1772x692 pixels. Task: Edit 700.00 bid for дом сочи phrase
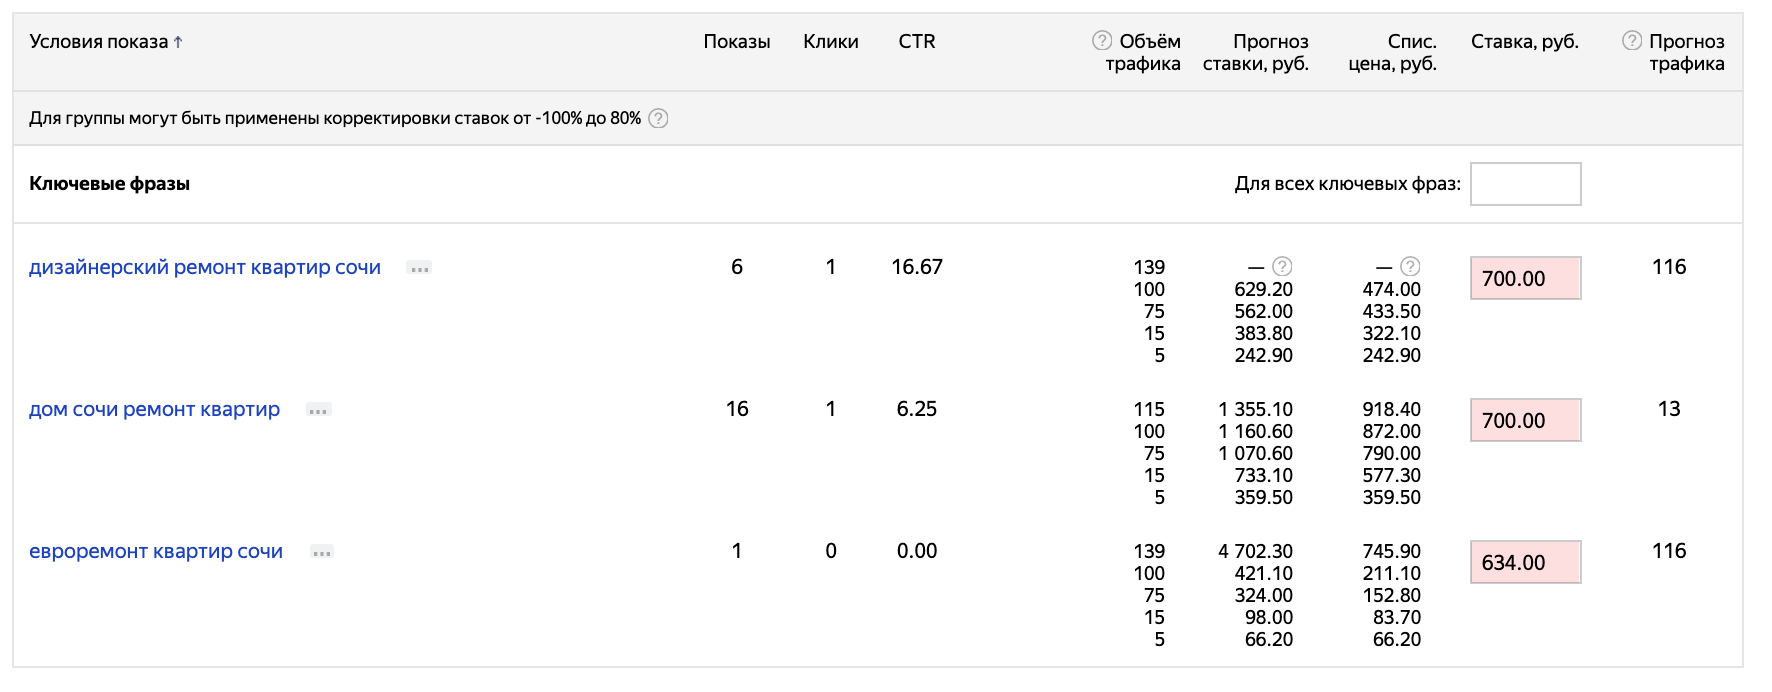point(1525,420)
